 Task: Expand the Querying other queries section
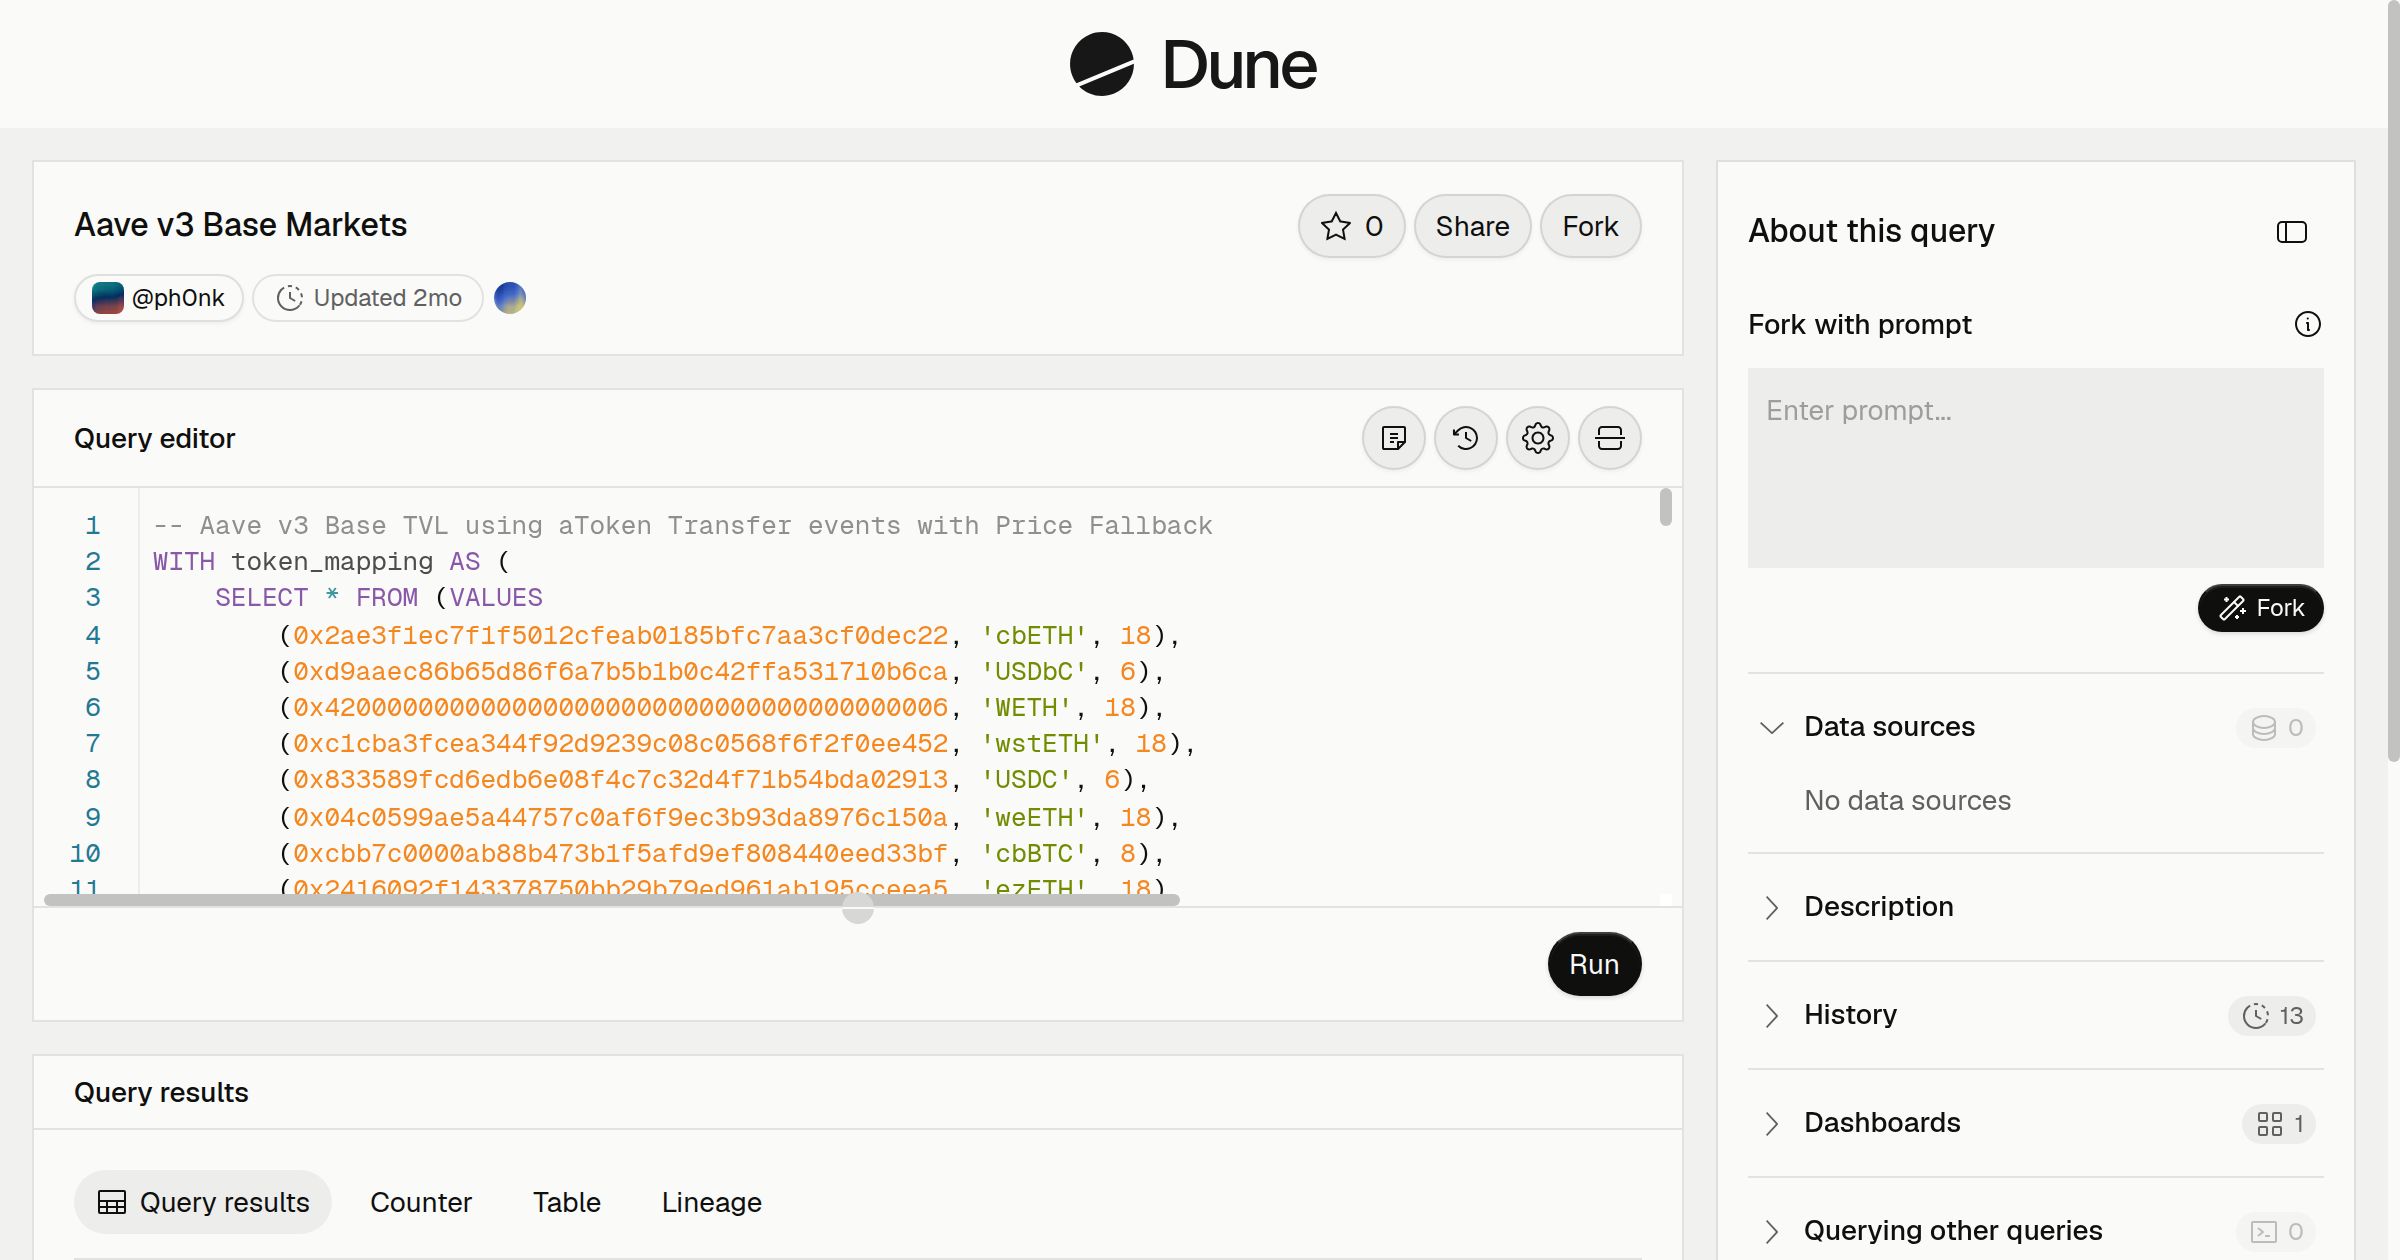tap(1772, 1231)
